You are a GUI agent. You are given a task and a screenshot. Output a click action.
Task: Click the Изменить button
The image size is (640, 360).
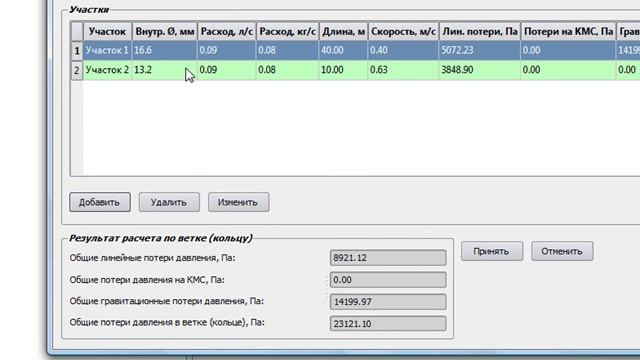pos(238,202)
